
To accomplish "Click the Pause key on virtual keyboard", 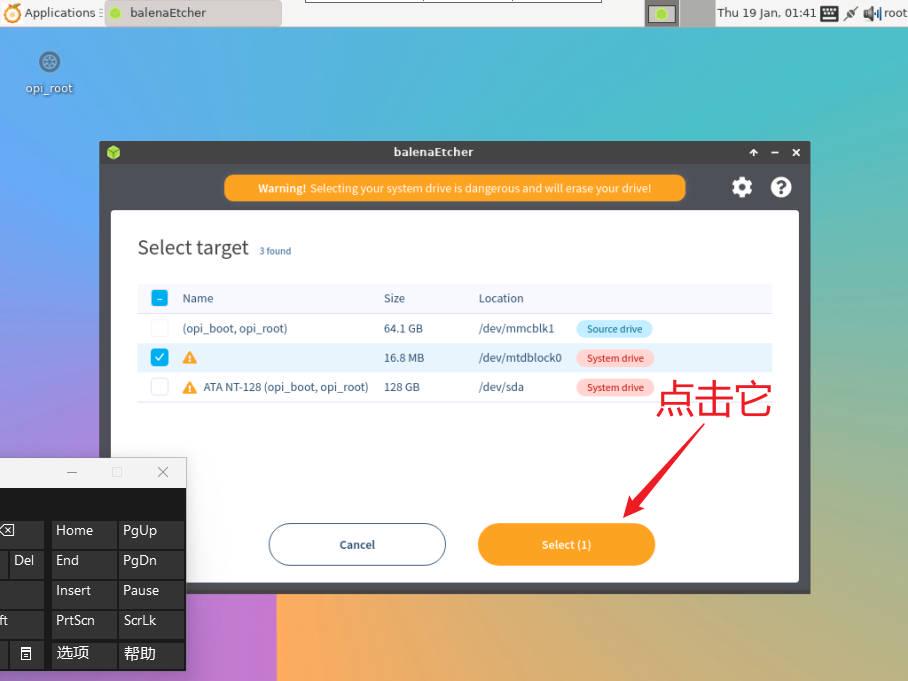I will click(151, 595).
